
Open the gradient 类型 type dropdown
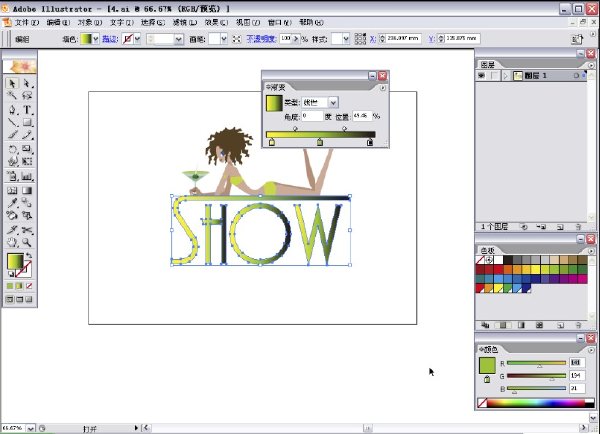tap(333, 103)
